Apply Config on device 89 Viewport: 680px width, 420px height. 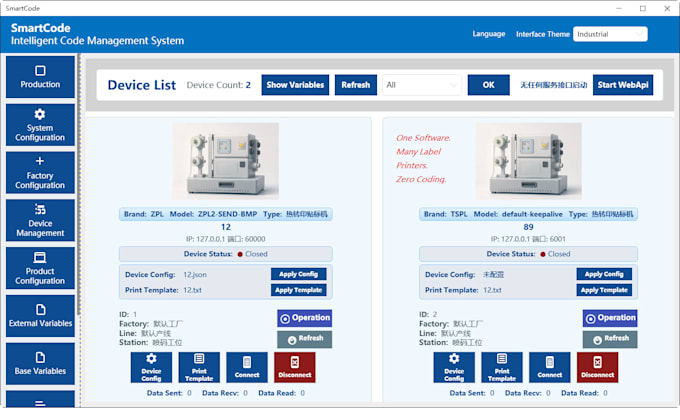point(604,274)
